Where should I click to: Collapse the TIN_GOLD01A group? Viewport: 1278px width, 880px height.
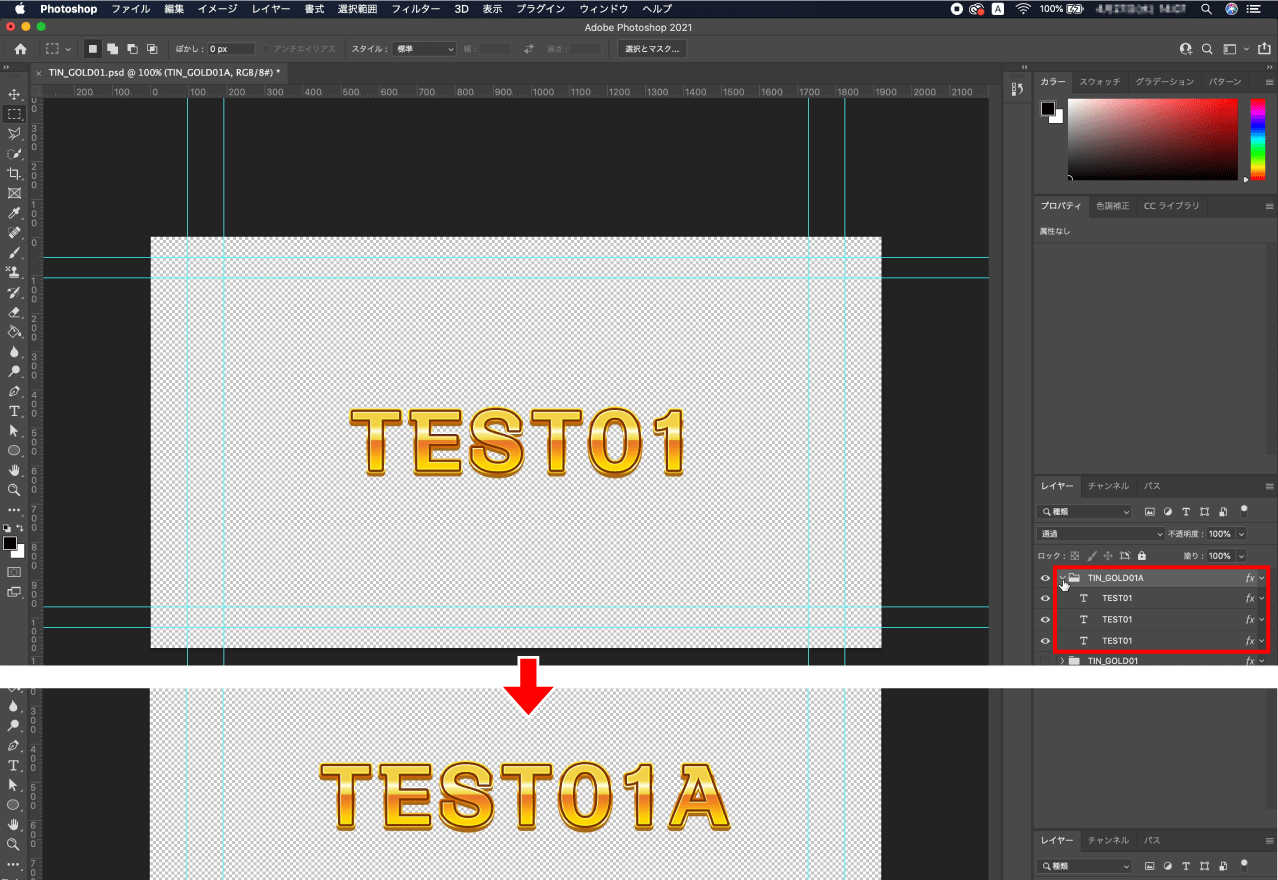pyautogui.click(x=1062, y=578)
